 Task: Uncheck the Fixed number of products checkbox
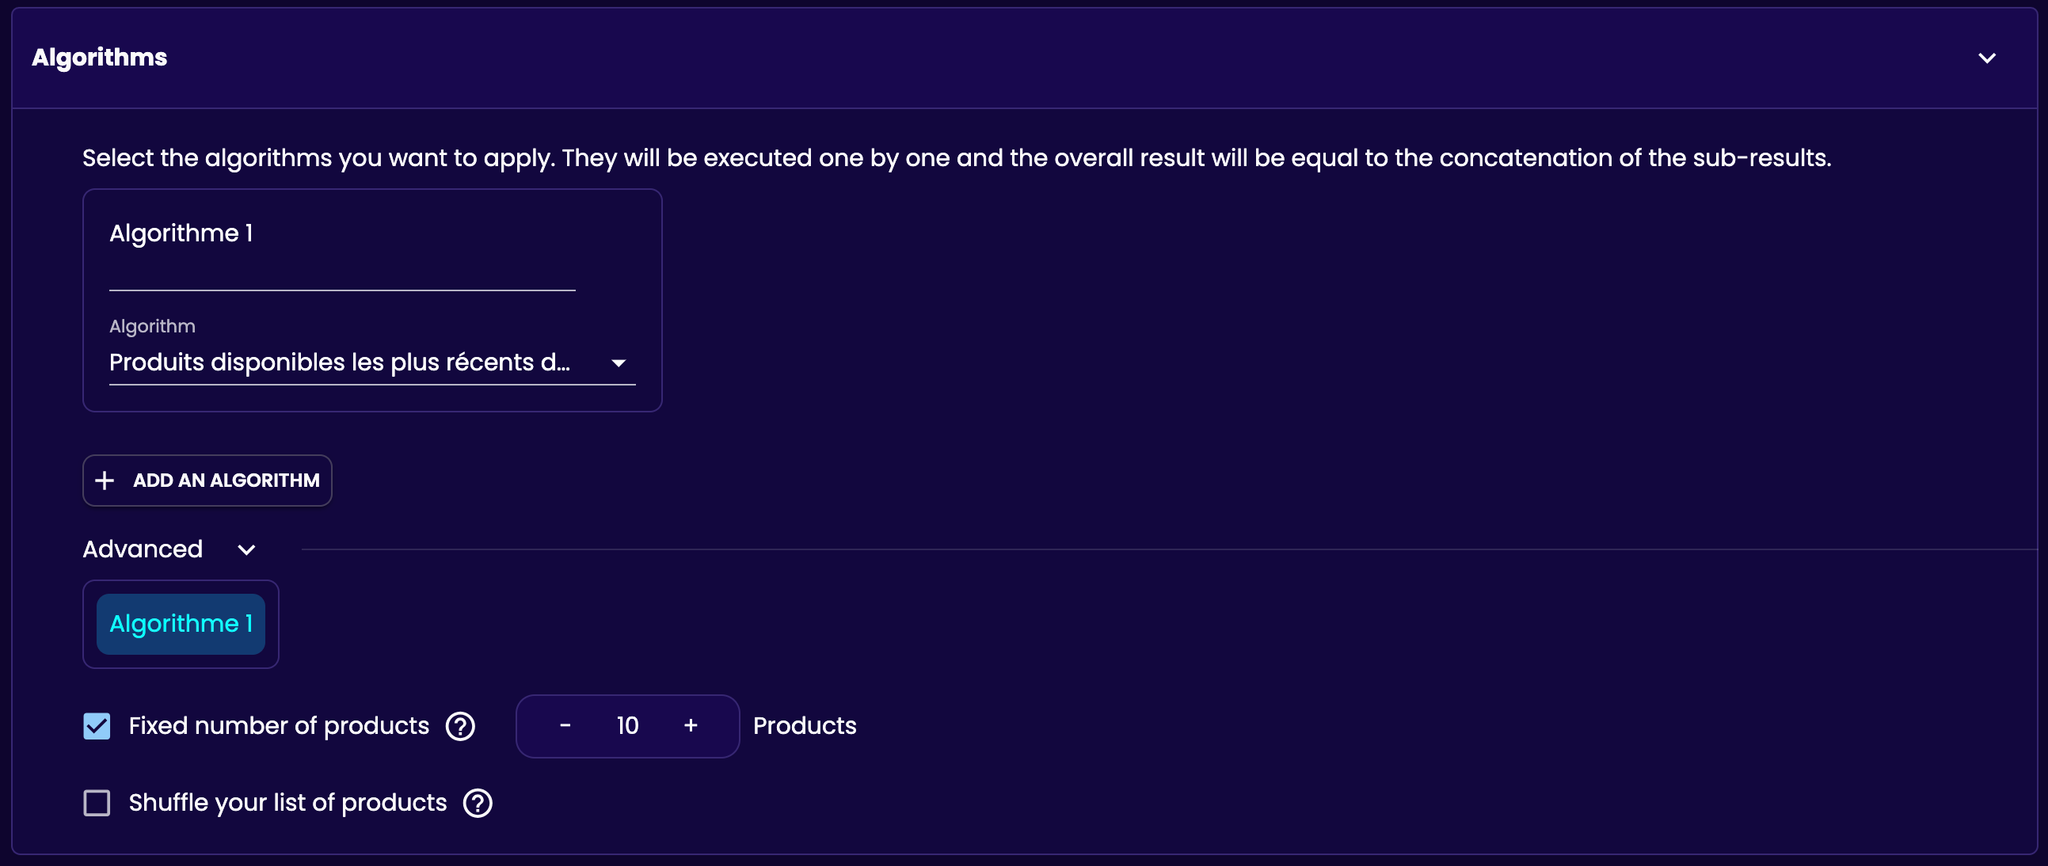pyautogui.click(x=97, y=726)
